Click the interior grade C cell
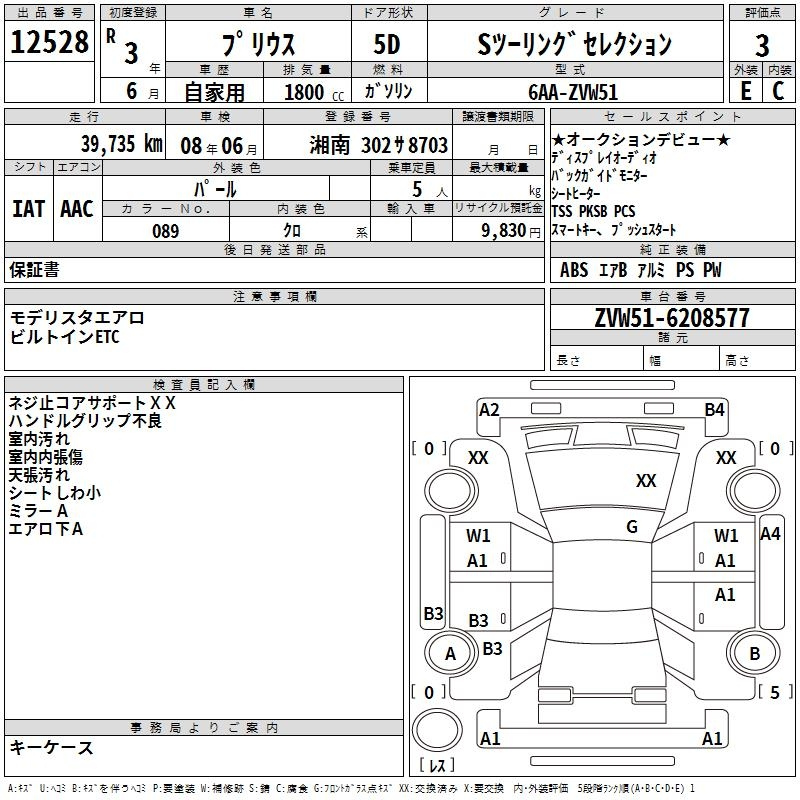The height and width of the screenshot is (800, 800). [x=778, y=90]
